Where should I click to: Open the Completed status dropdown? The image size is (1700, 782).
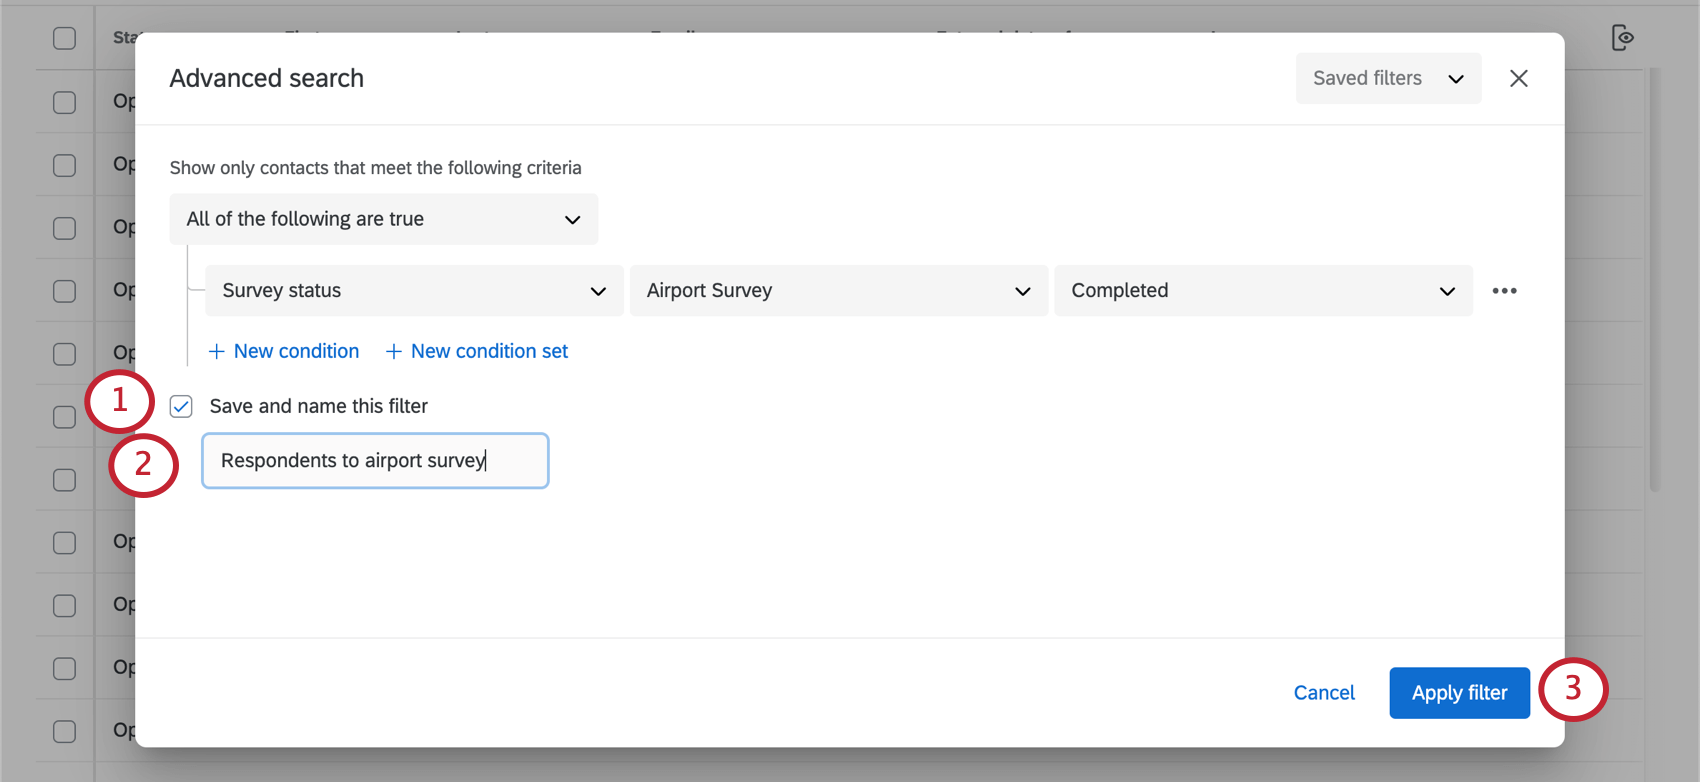pos(1262,291)
